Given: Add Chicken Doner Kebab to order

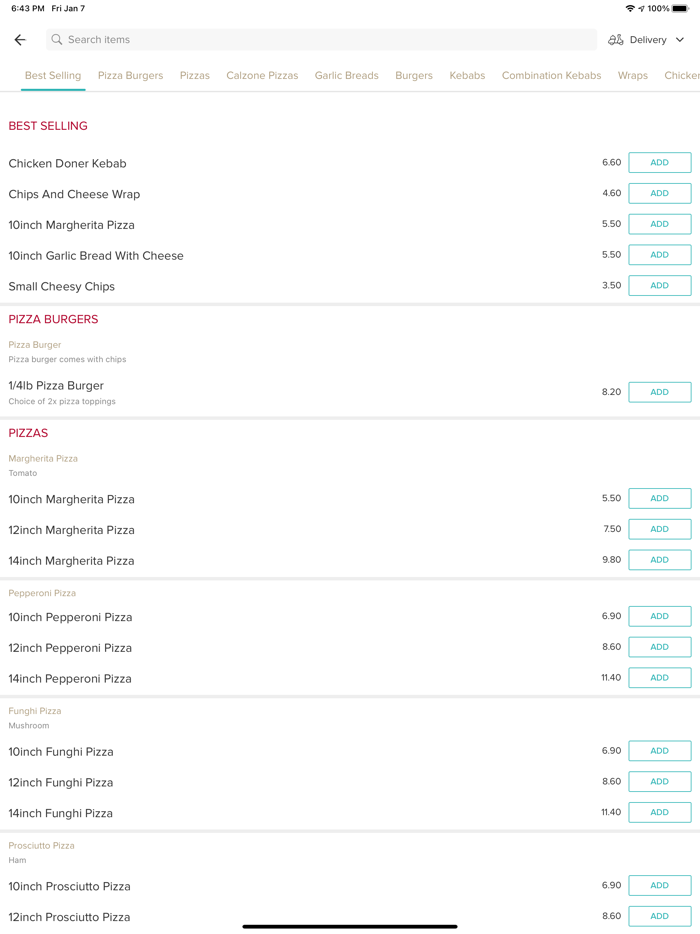Looking at the screenshot, I should click(x=659, y=163).
